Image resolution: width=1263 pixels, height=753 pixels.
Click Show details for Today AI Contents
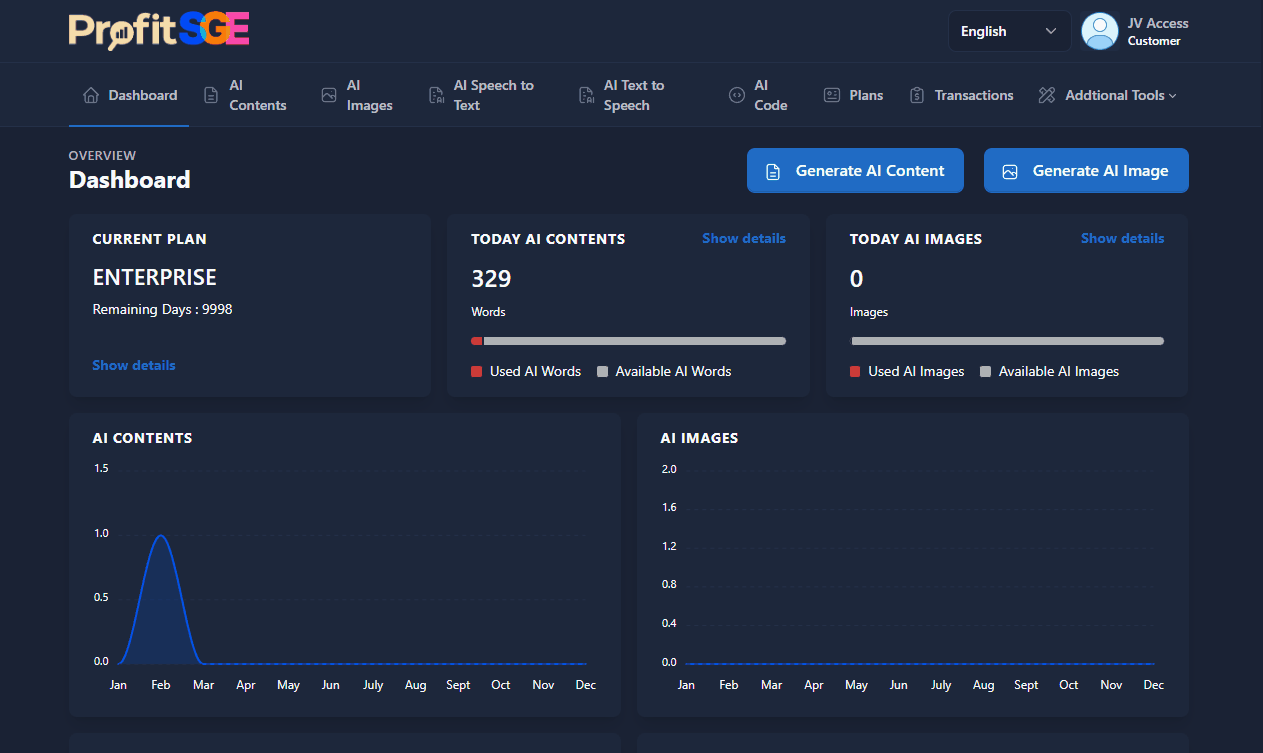coord(744,238)
